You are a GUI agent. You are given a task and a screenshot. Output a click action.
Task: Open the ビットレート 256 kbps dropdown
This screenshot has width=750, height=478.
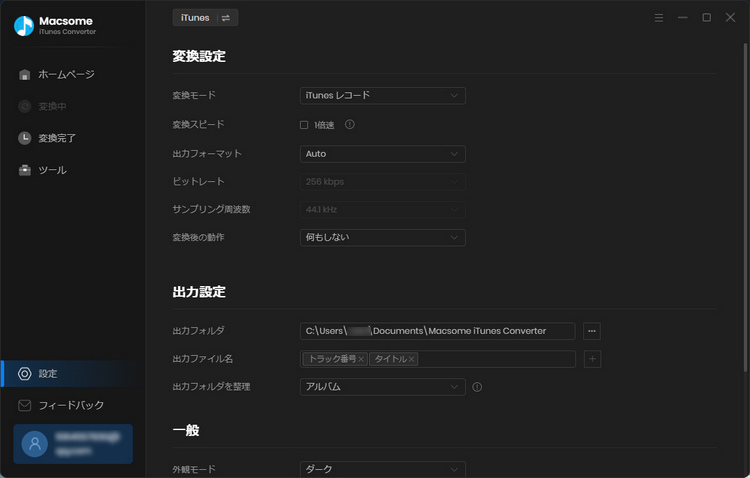pos(383,182)
